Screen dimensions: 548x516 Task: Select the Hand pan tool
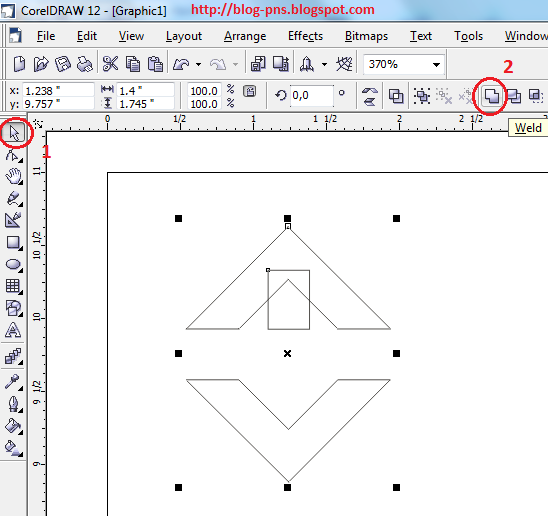14,176
